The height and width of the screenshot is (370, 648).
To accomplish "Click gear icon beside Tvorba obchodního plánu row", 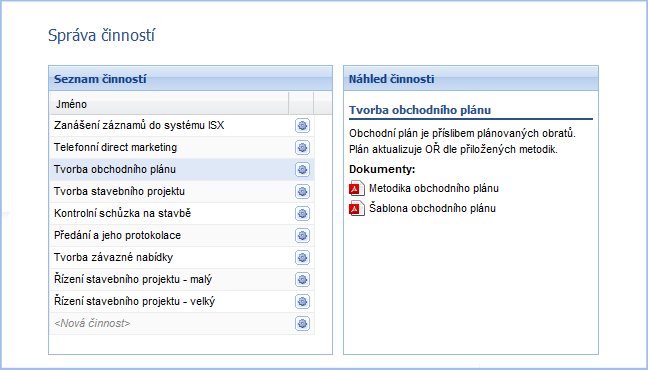I will click(302, 169).
